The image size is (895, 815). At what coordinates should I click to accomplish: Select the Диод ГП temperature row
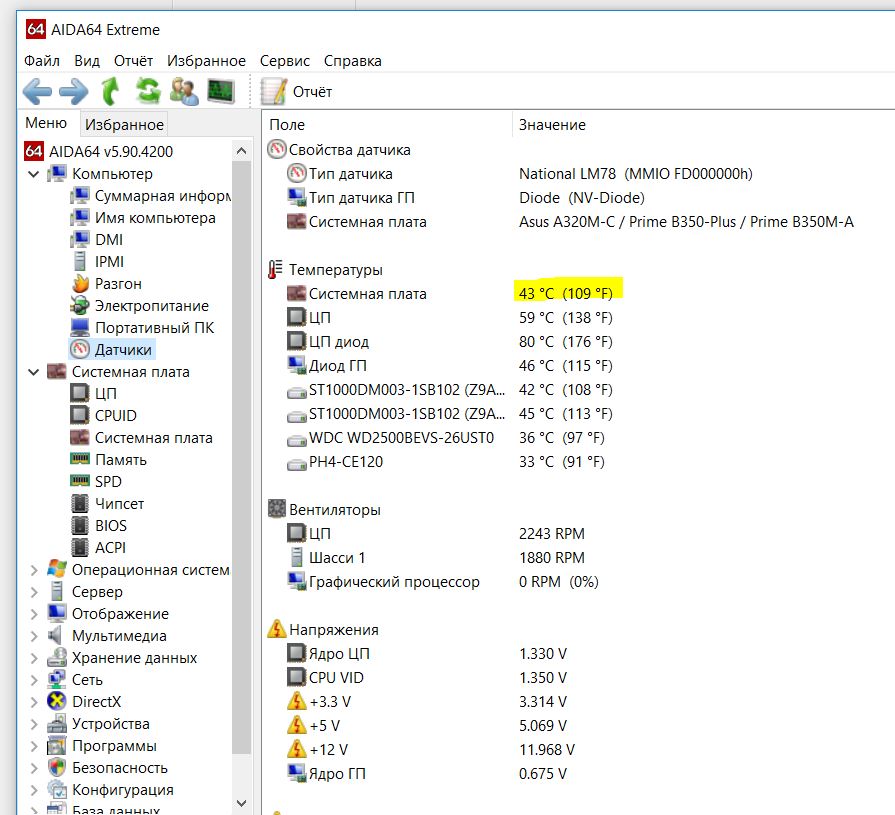tap(450, 365)
